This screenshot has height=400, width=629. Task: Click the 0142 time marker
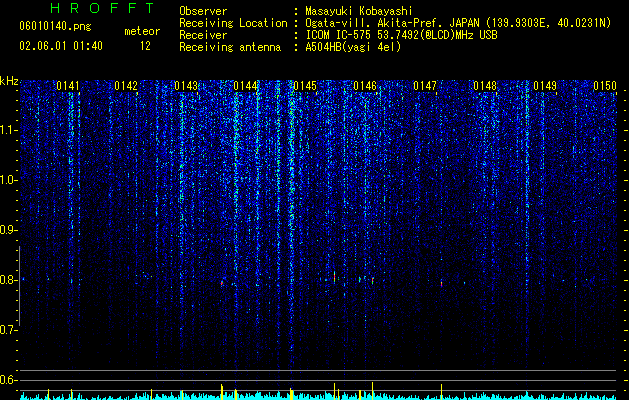click(126, 86)
